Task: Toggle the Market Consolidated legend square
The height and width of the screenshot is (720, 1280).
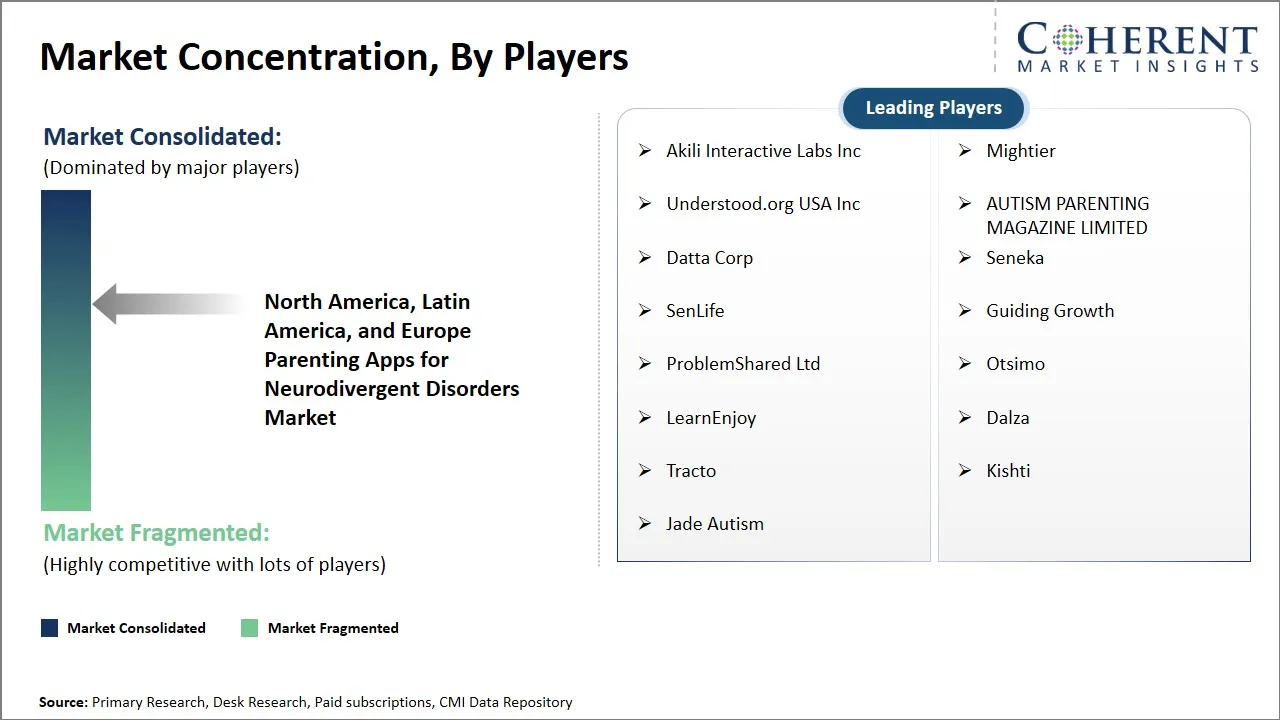Action: coord(48,627)
